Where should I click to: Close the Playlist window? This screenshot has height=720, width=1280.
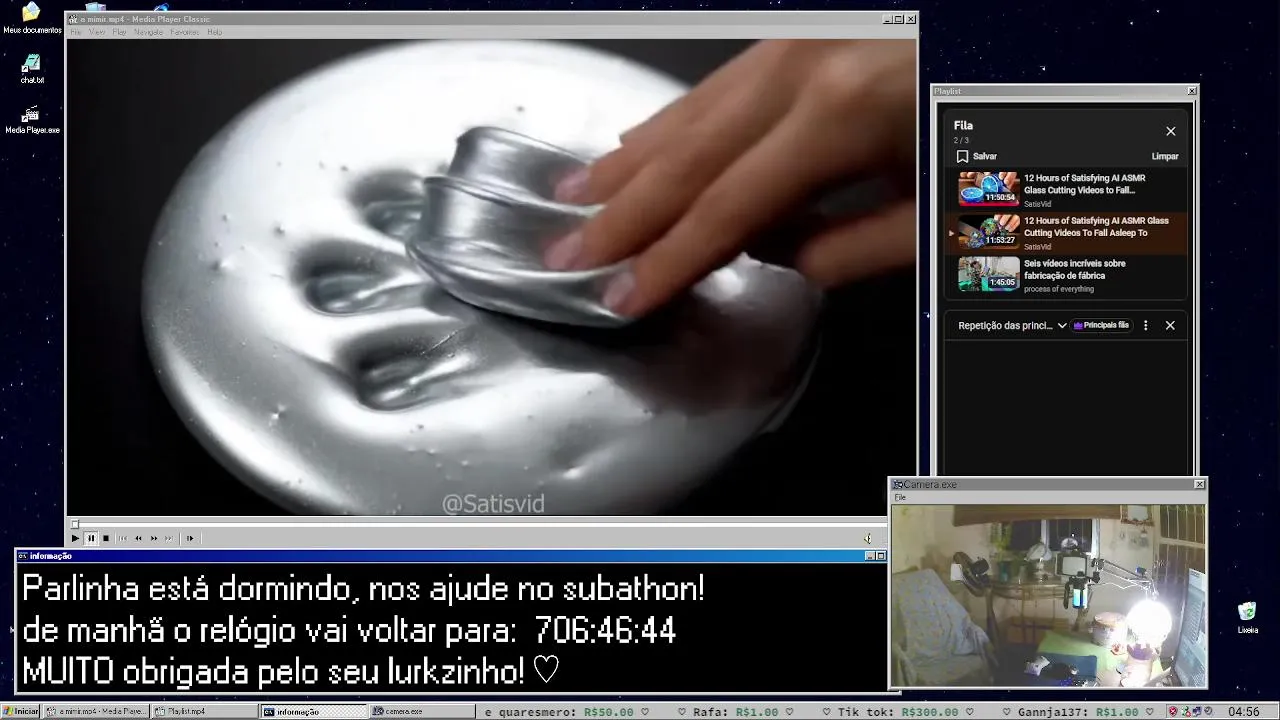point(1192,91)
